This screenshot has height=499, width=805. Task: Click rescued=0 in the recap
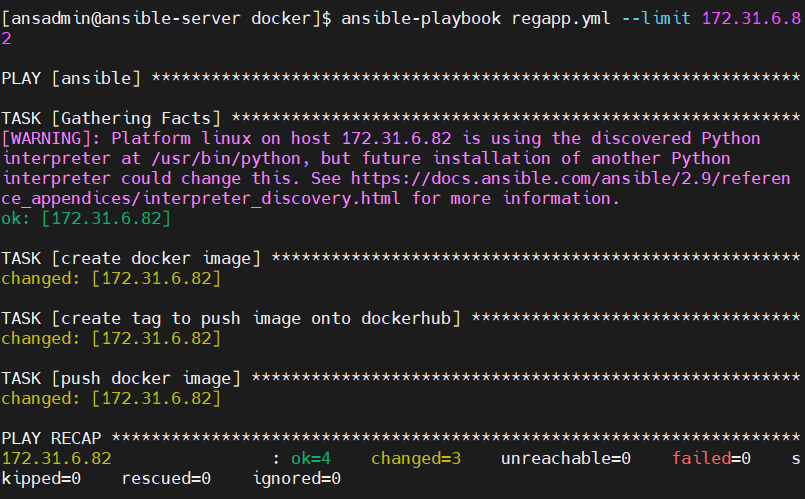tap(166, 478)
